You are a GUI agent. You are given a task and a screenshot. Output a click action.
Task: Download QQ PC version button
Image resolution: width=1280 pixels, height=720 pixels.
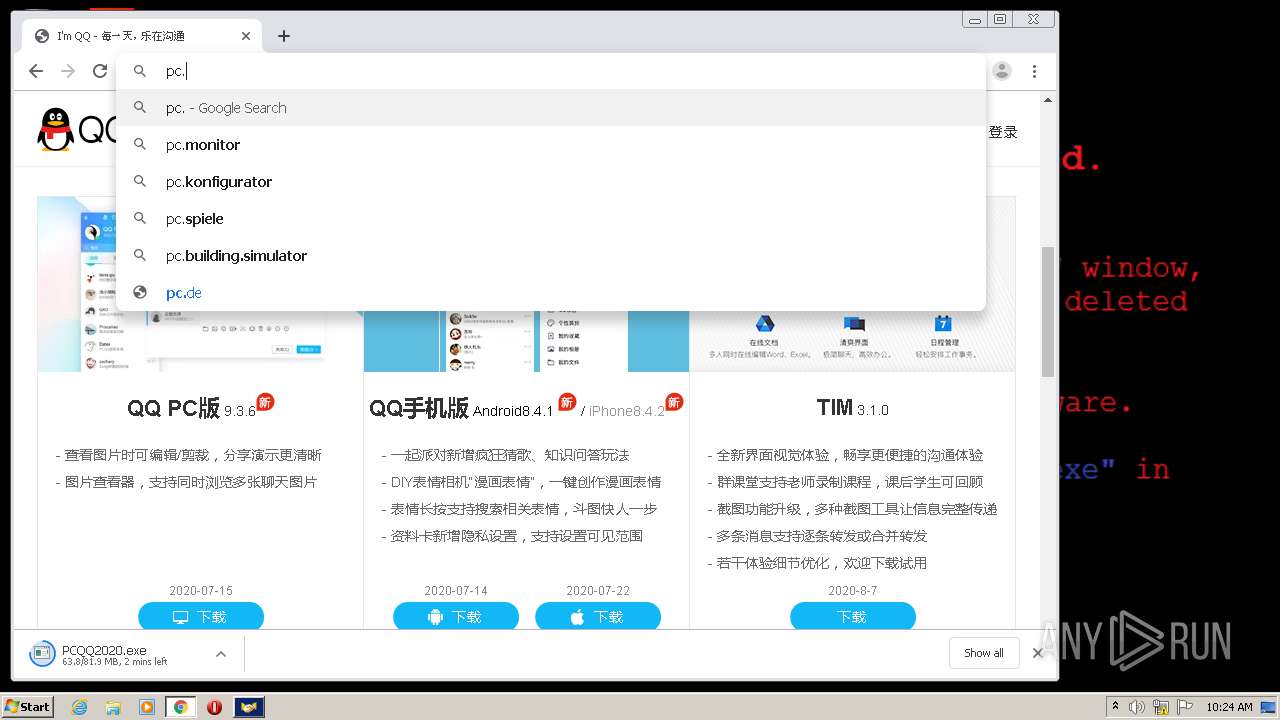coord(201,617)
